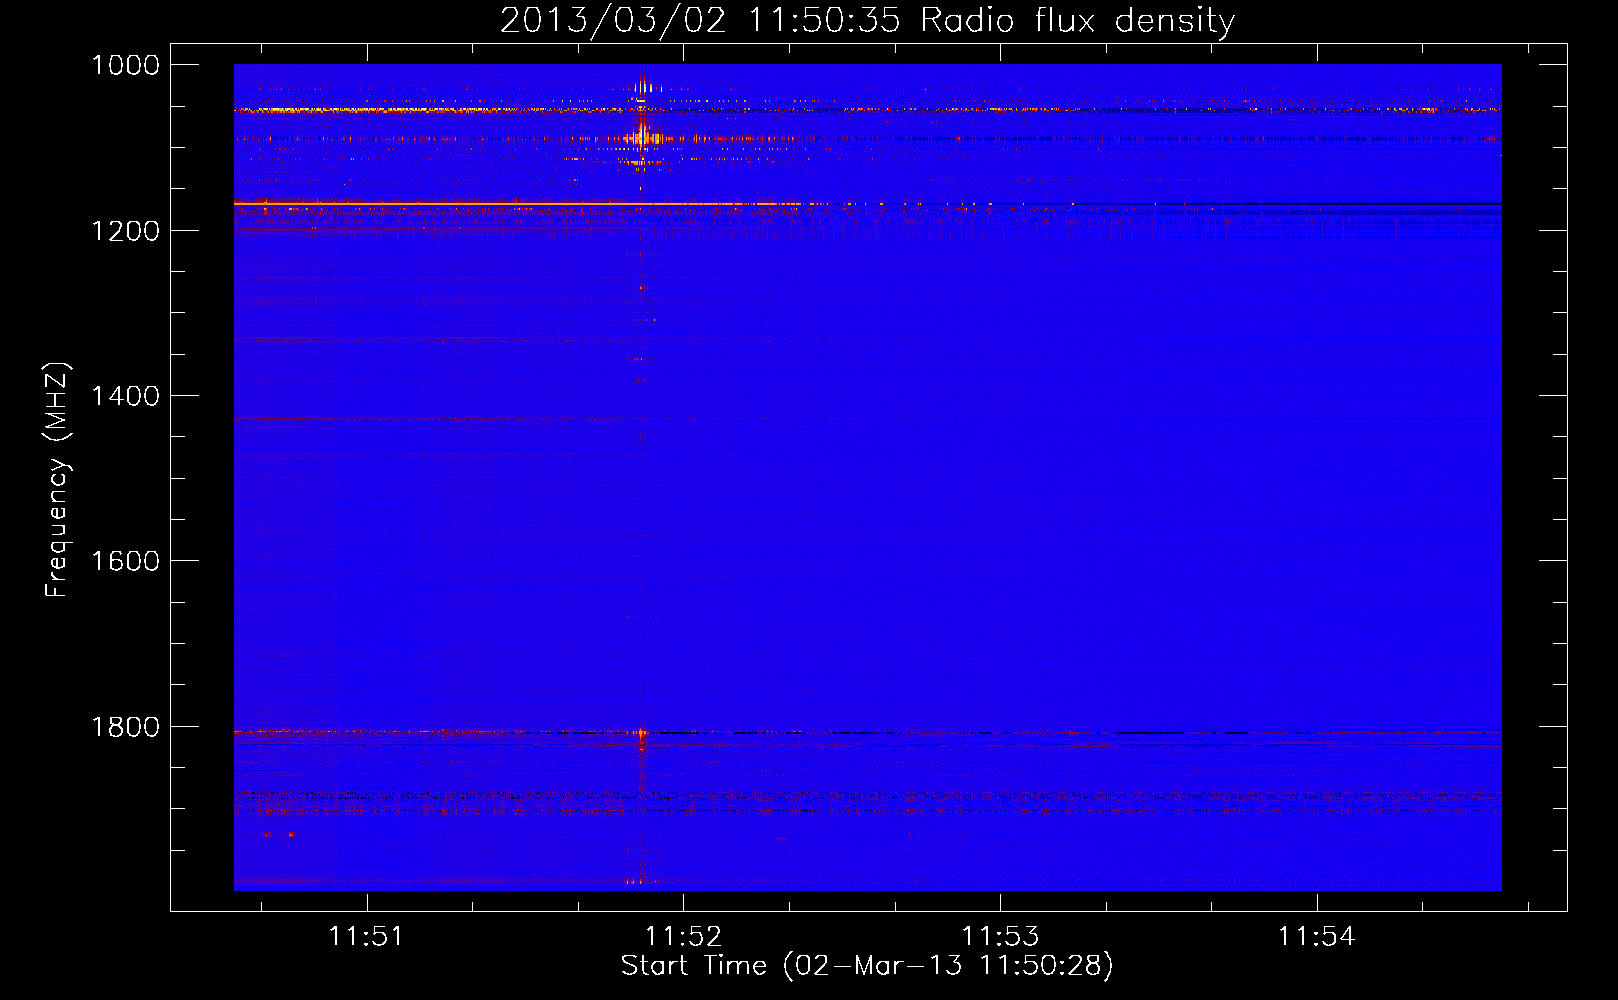
Task: Click the bright burst near 1090 MHz
Action: click(641, 137)
